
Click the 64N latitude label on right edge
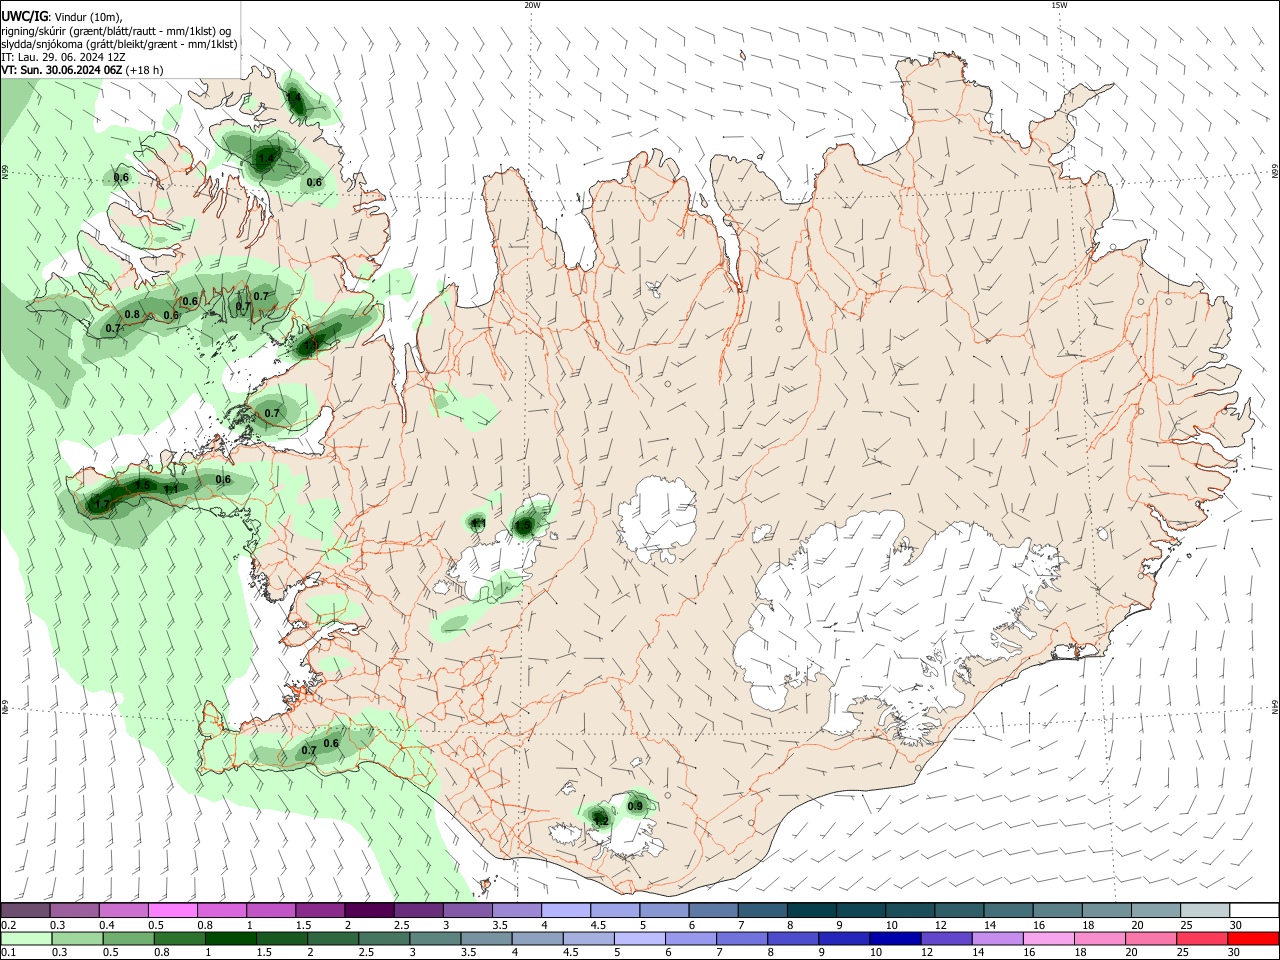1275,707
